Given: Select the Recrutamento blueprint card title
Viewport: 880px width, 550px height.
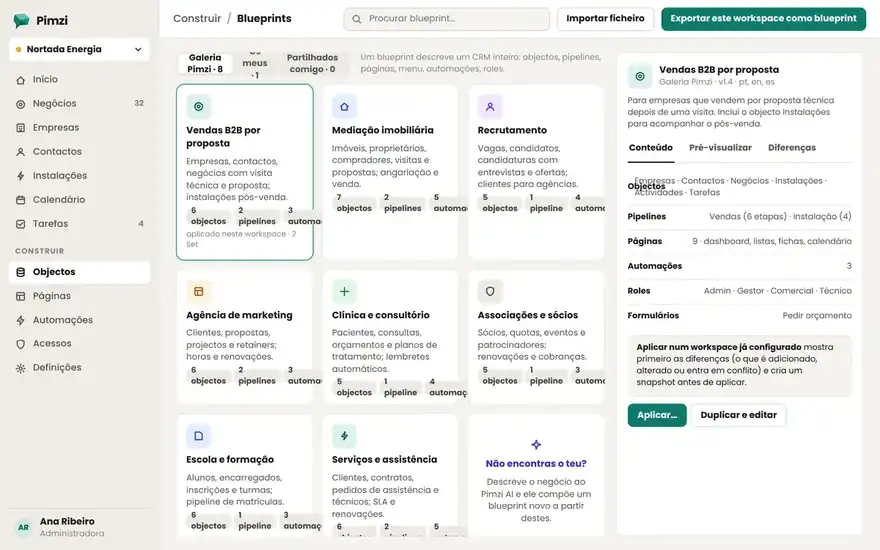Looking at the screenshot, I should coord(512,130).
